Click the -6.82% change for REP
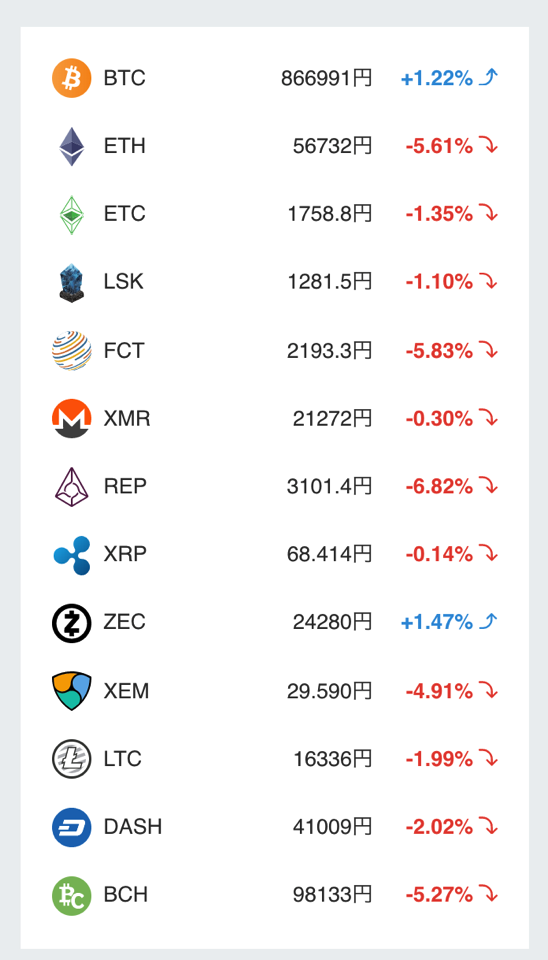The height and width of the screenshot is (960, 548). [x=438, y=487]
